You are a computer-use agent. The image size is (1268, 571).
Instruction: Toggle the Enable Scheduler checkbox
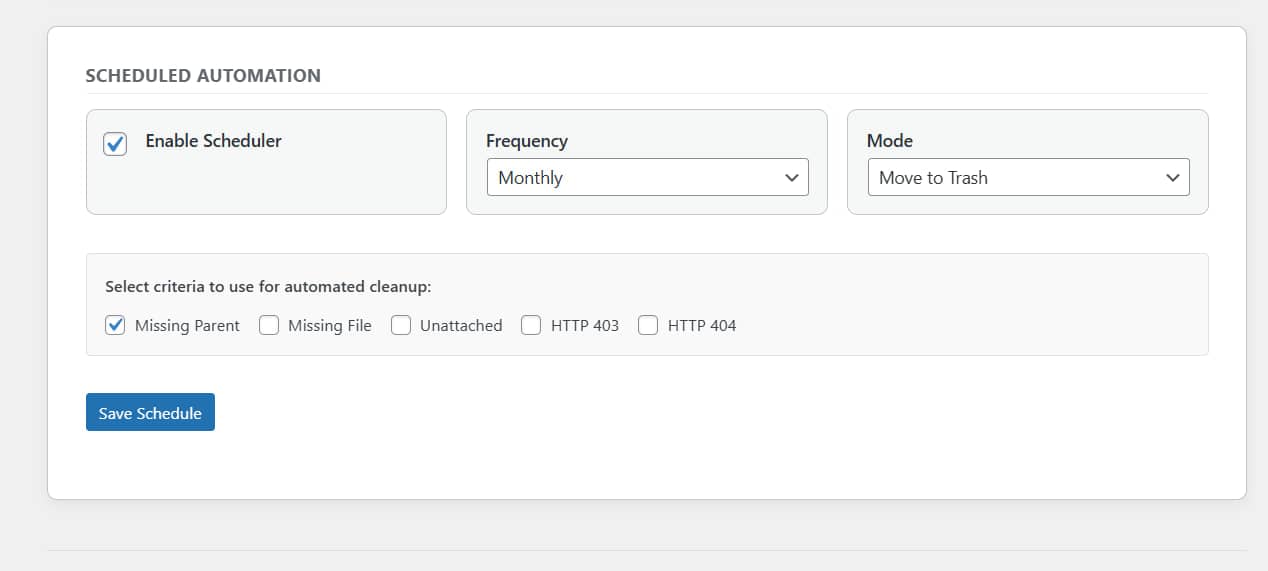tap(115, 144)
